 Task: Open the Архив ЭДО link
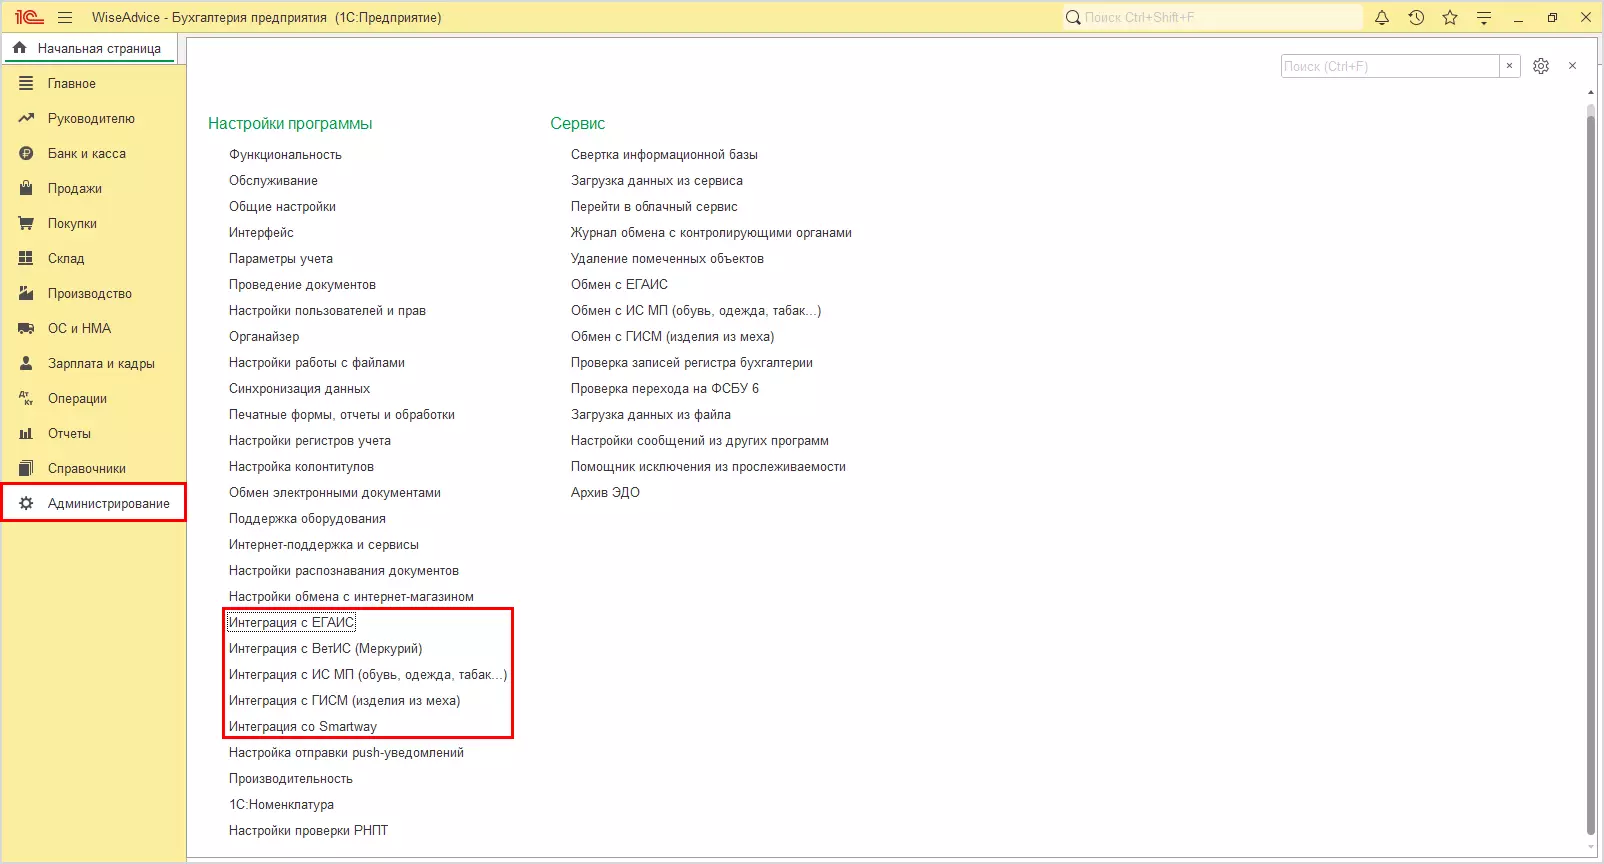click(x=605, y=493)
